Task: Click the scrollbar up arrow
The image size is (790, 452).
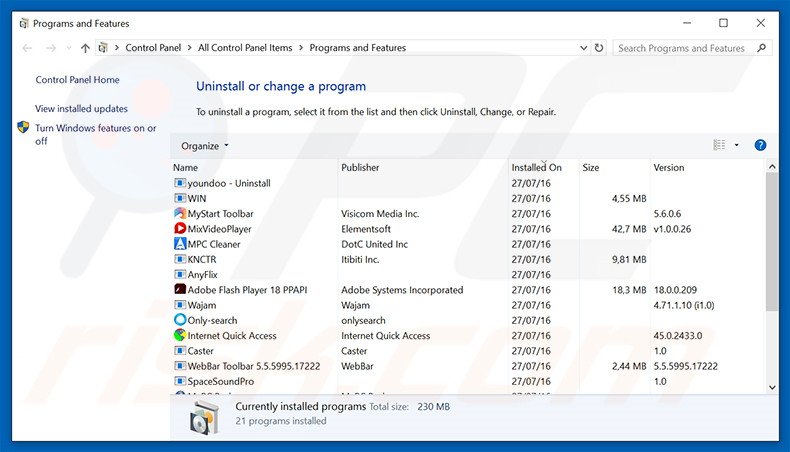Action: 772,166
